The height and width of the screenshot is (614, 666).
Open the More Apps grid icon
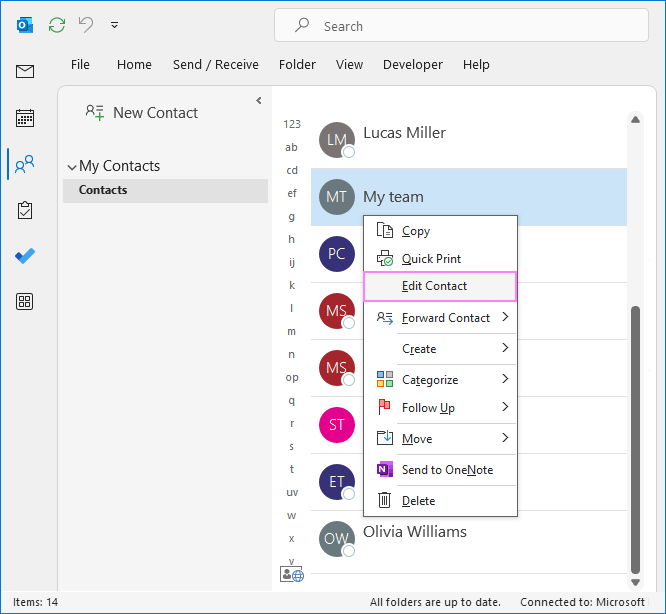[25, 301]
